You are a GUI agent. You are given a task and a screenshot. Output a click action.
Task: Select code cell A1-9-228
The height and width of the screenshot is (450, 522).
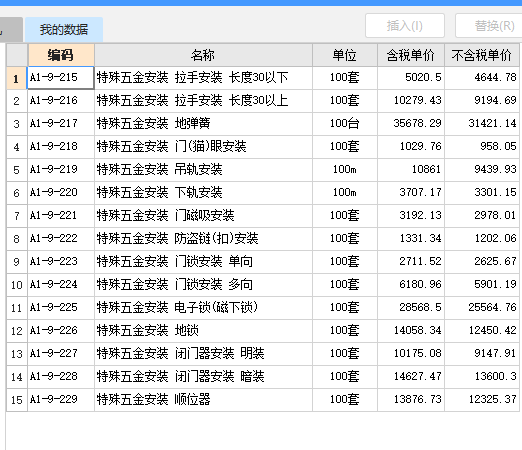tap(61, 377)
